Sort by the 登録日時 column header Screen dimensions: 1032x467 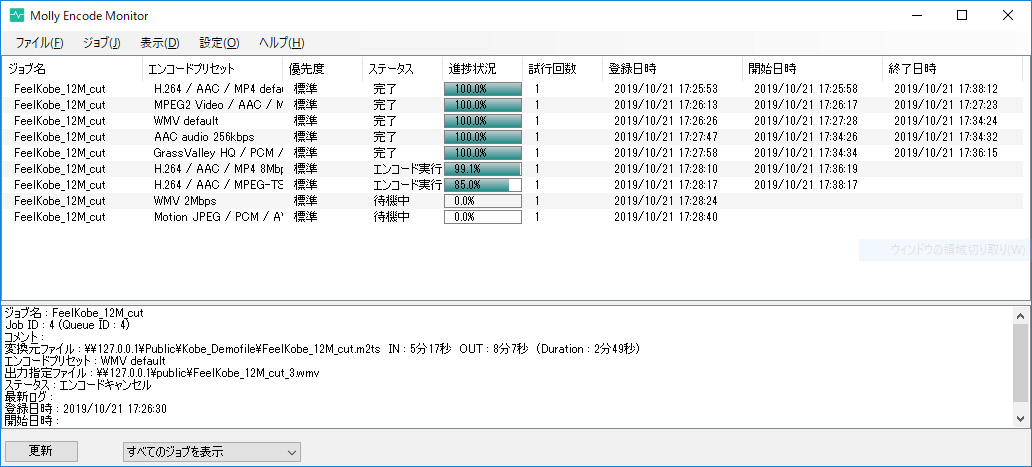click(632, 69)
